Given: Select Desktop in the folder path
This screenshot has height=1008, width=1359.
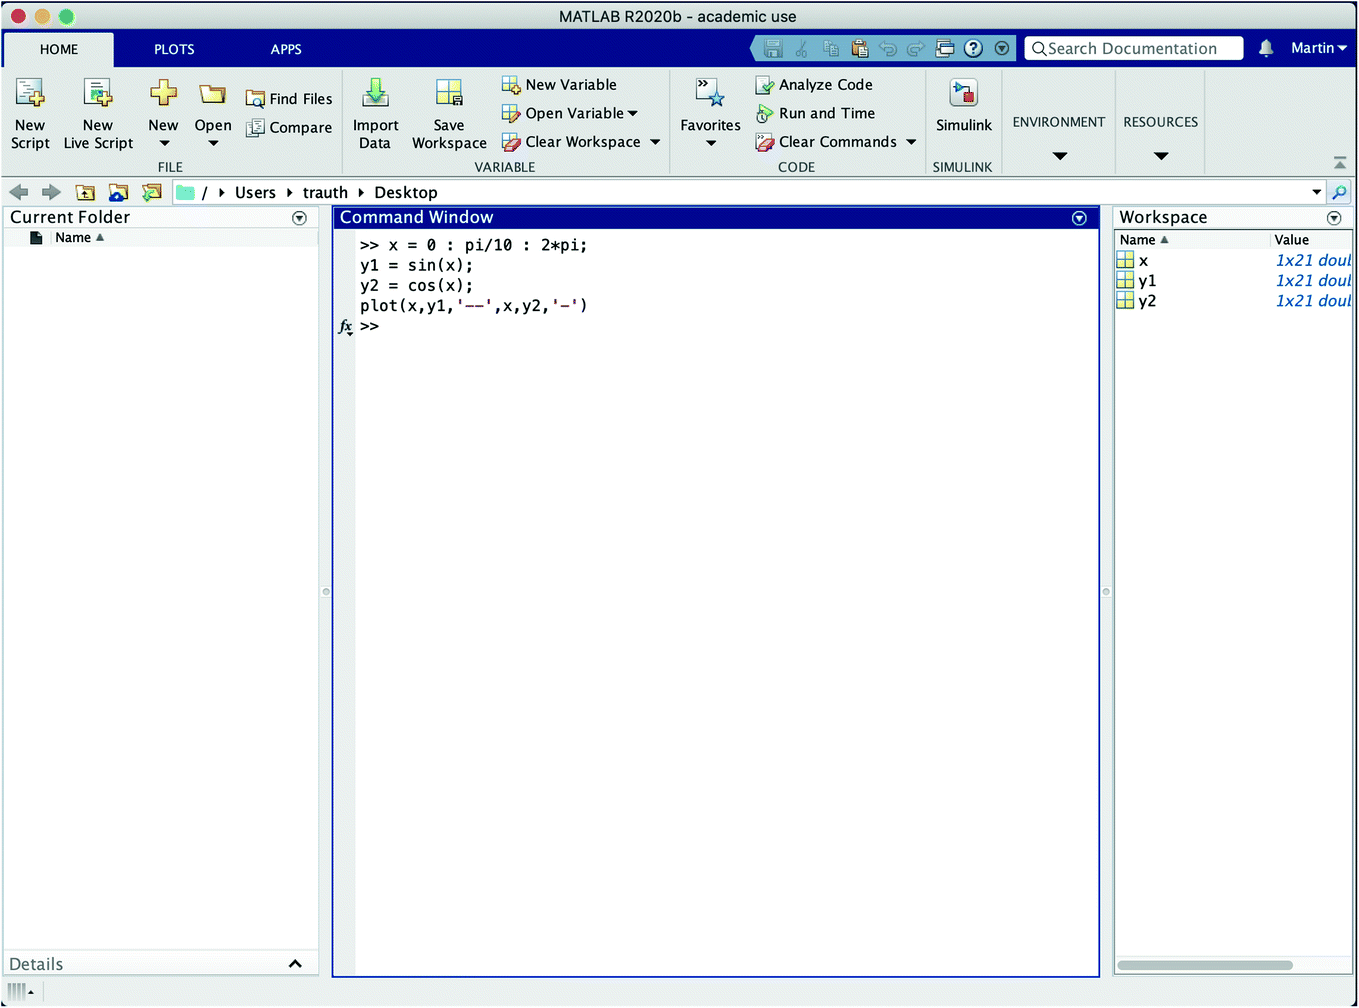Looking at the screenshot, I should pos(406,193).
